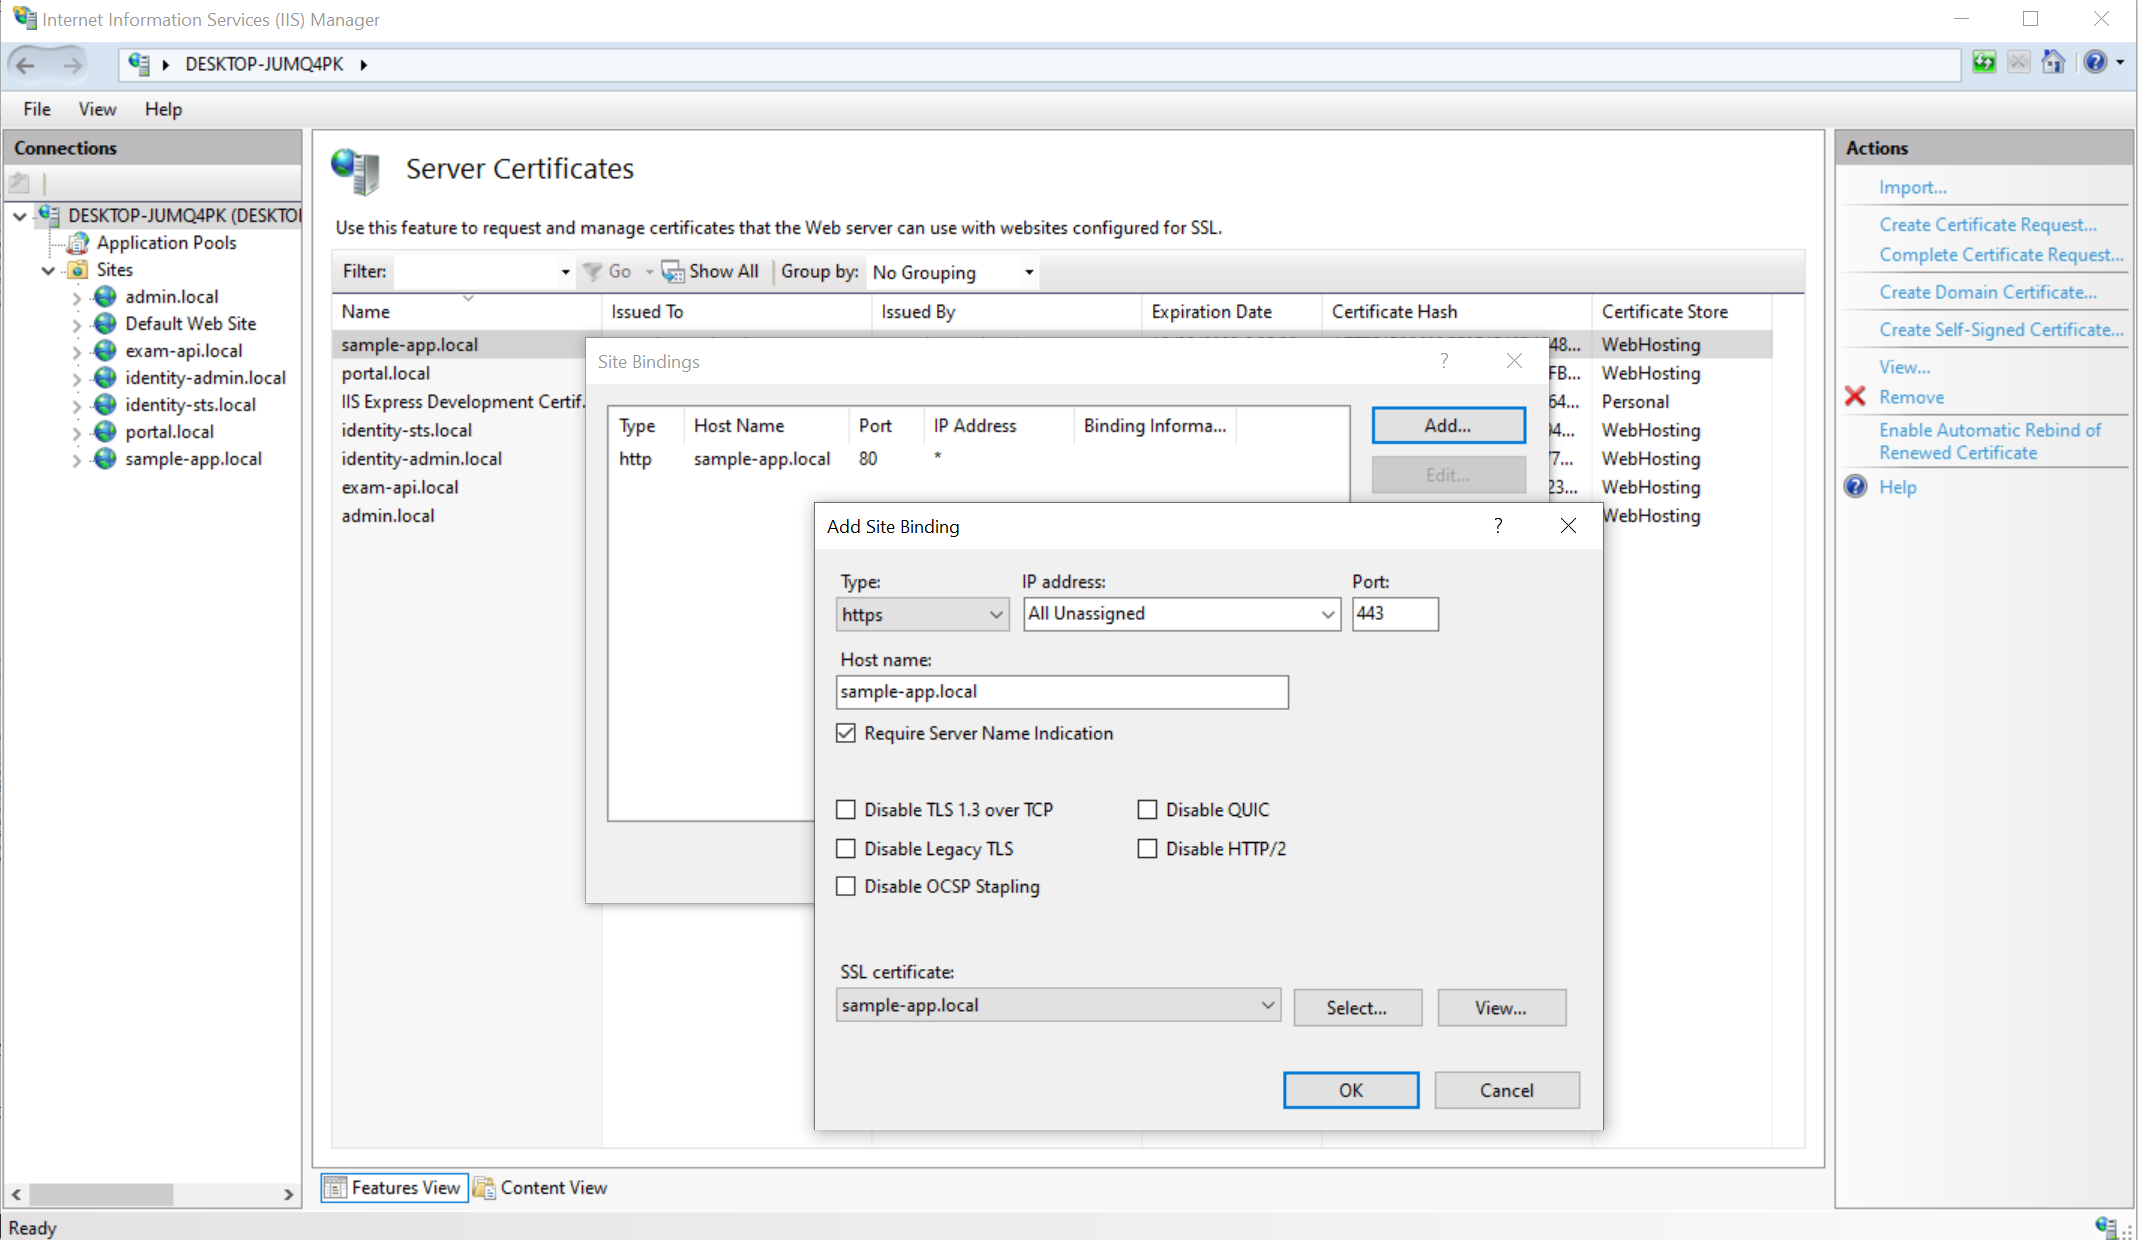Image resolution: width=2138 pixels, height=1240 pixels.
Task: Click the blue Help icon in Actions pane
Action: click(x=1855, y=487)
